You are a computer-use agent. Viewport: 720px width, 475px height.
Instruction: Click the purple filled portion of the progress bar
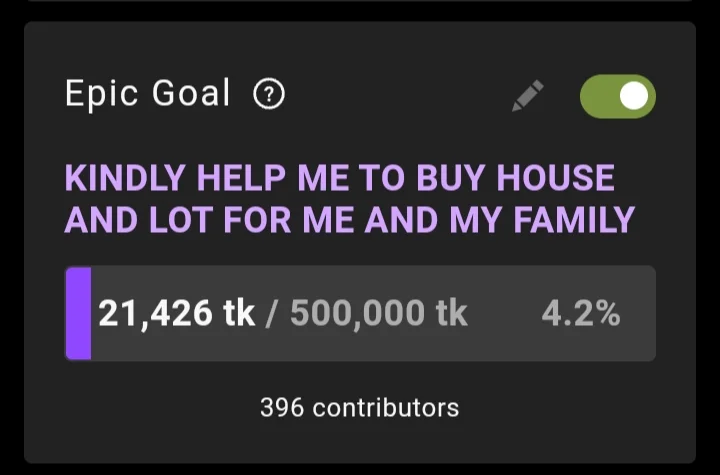pos(78,313)
